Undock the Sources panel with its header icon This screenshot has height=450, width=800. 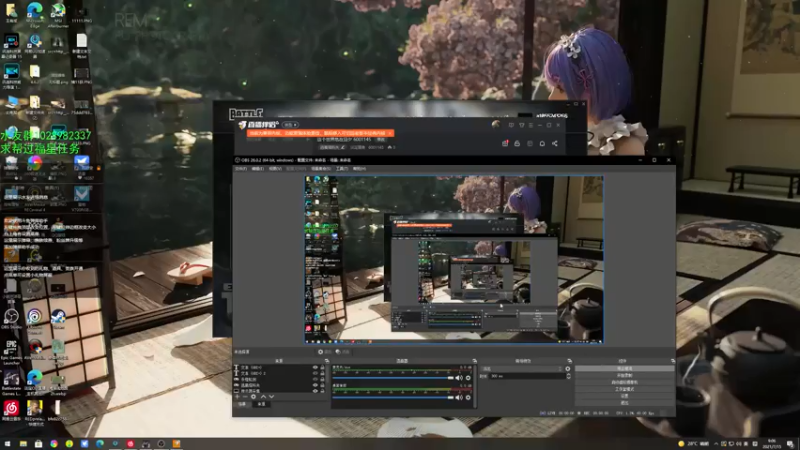327,361
